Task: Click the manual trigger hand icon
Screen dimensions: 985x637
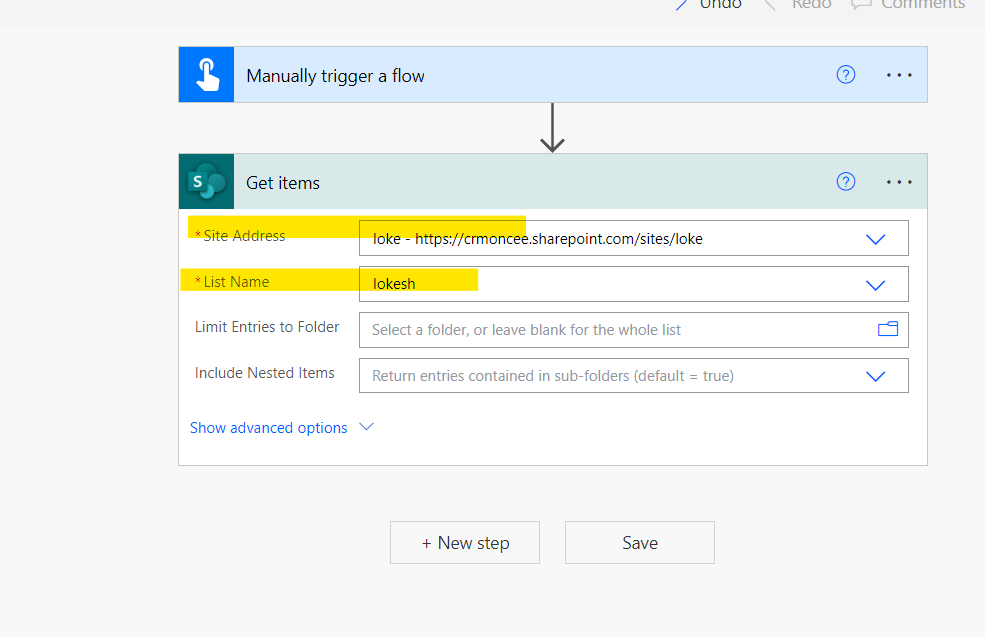Action: pos(206,75)
